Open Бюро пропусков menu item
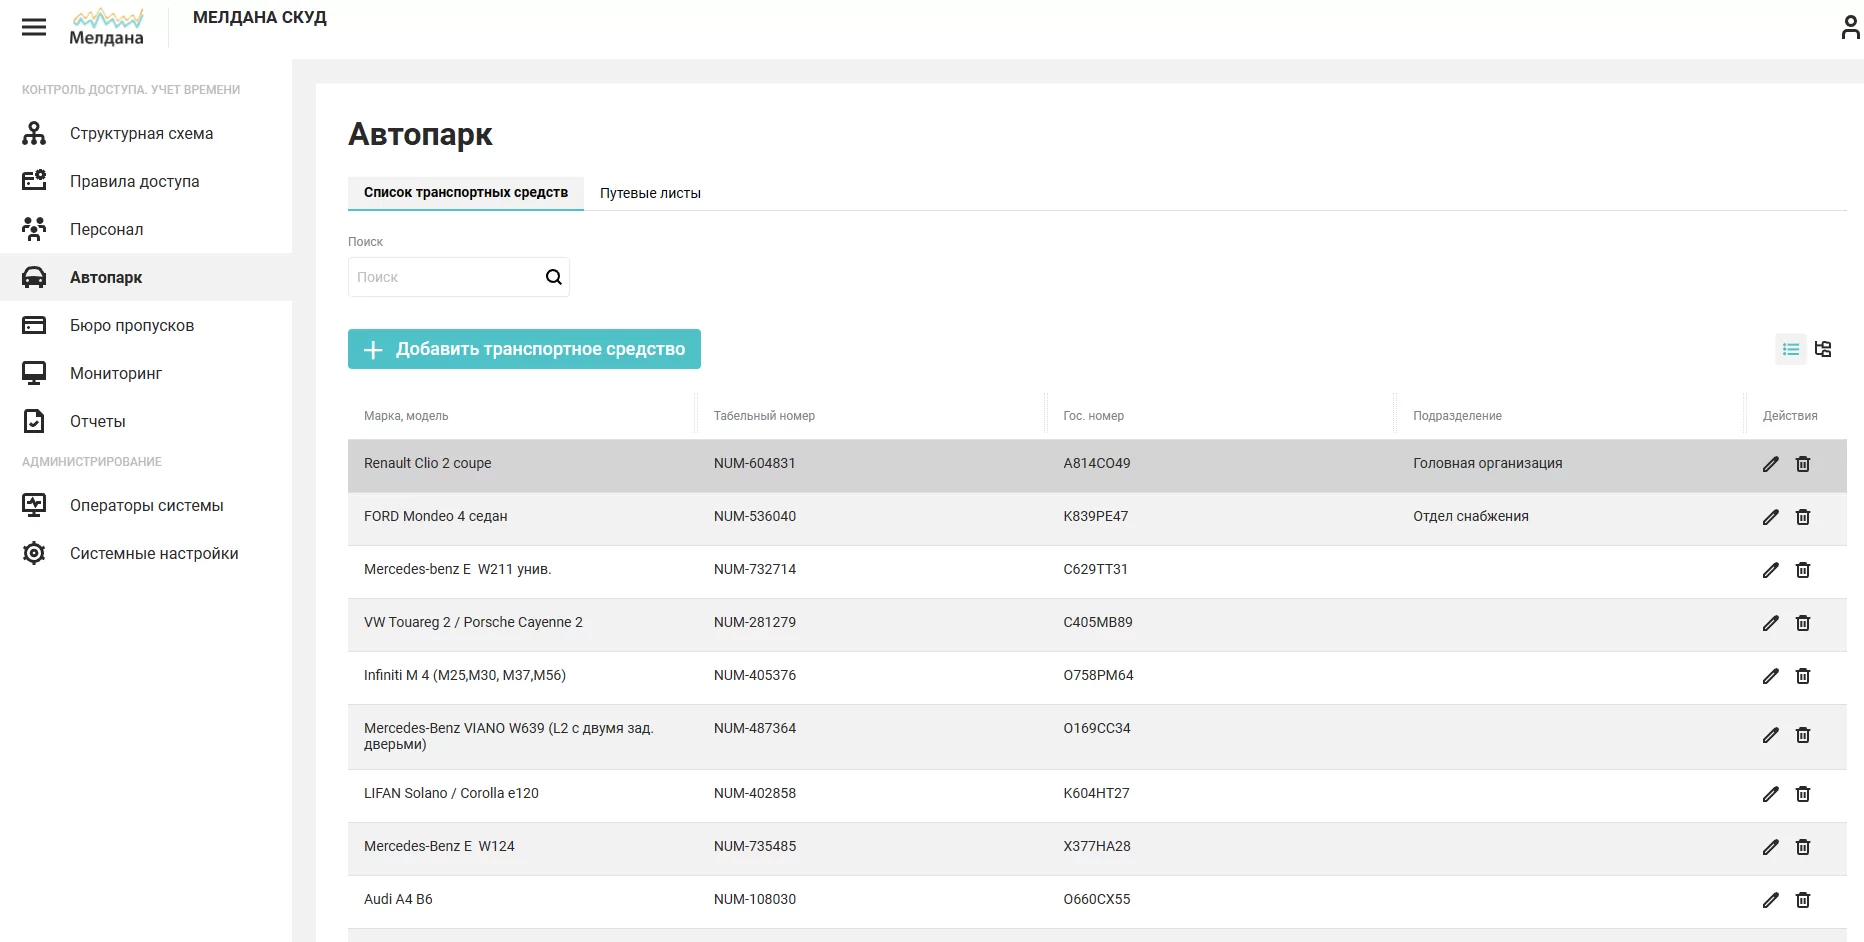This screenshot has width=1864, height=942. pyautogui.click(x=146, y=325)
